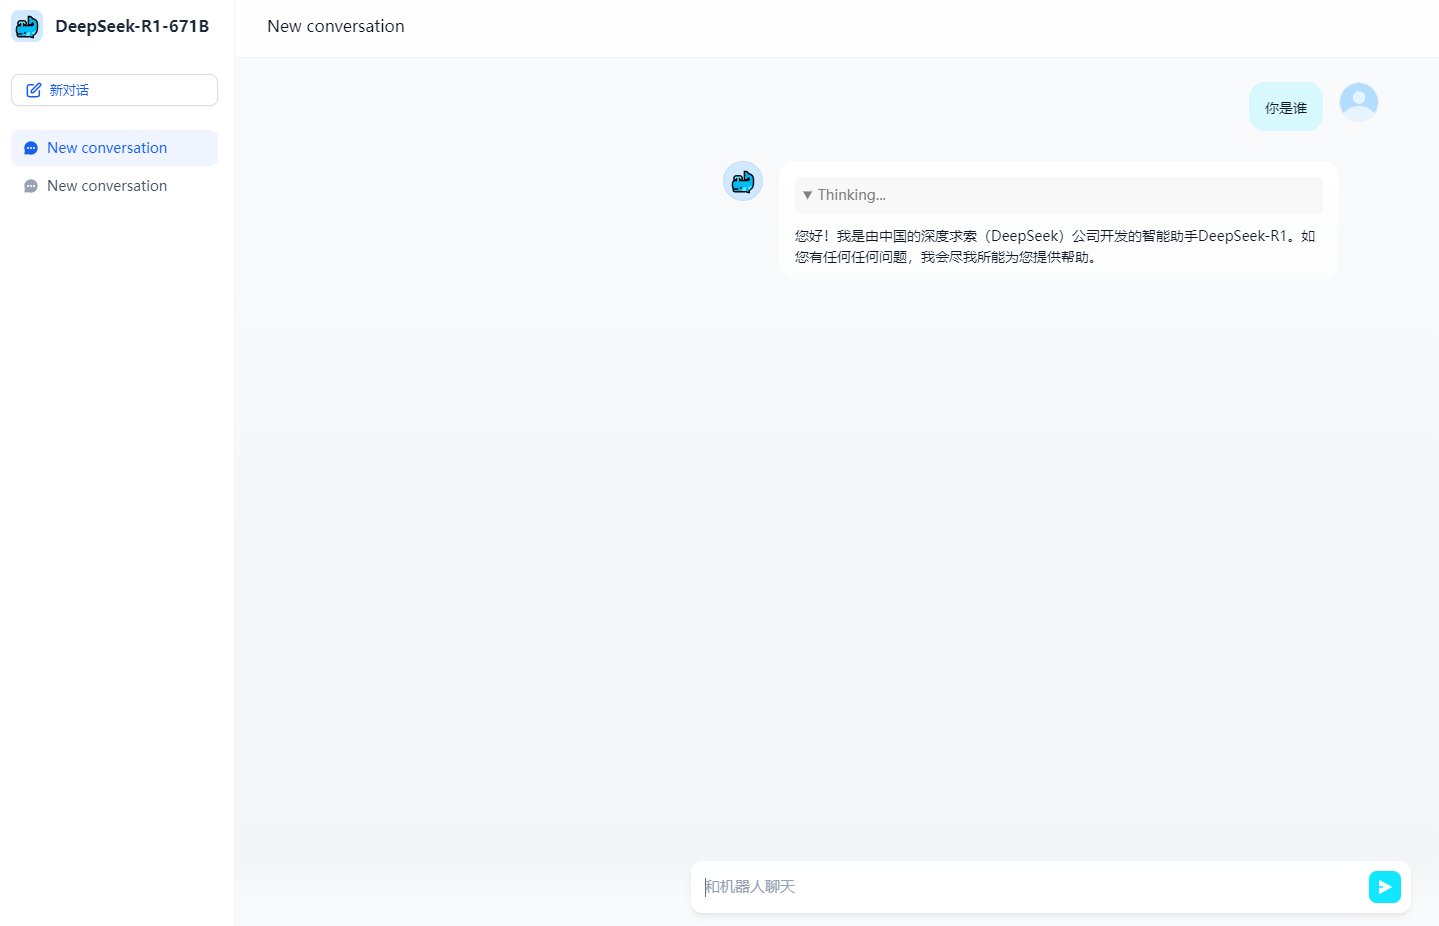
Task: Click the DeepSeek-R1-671B title text
Action: point(132,26)
